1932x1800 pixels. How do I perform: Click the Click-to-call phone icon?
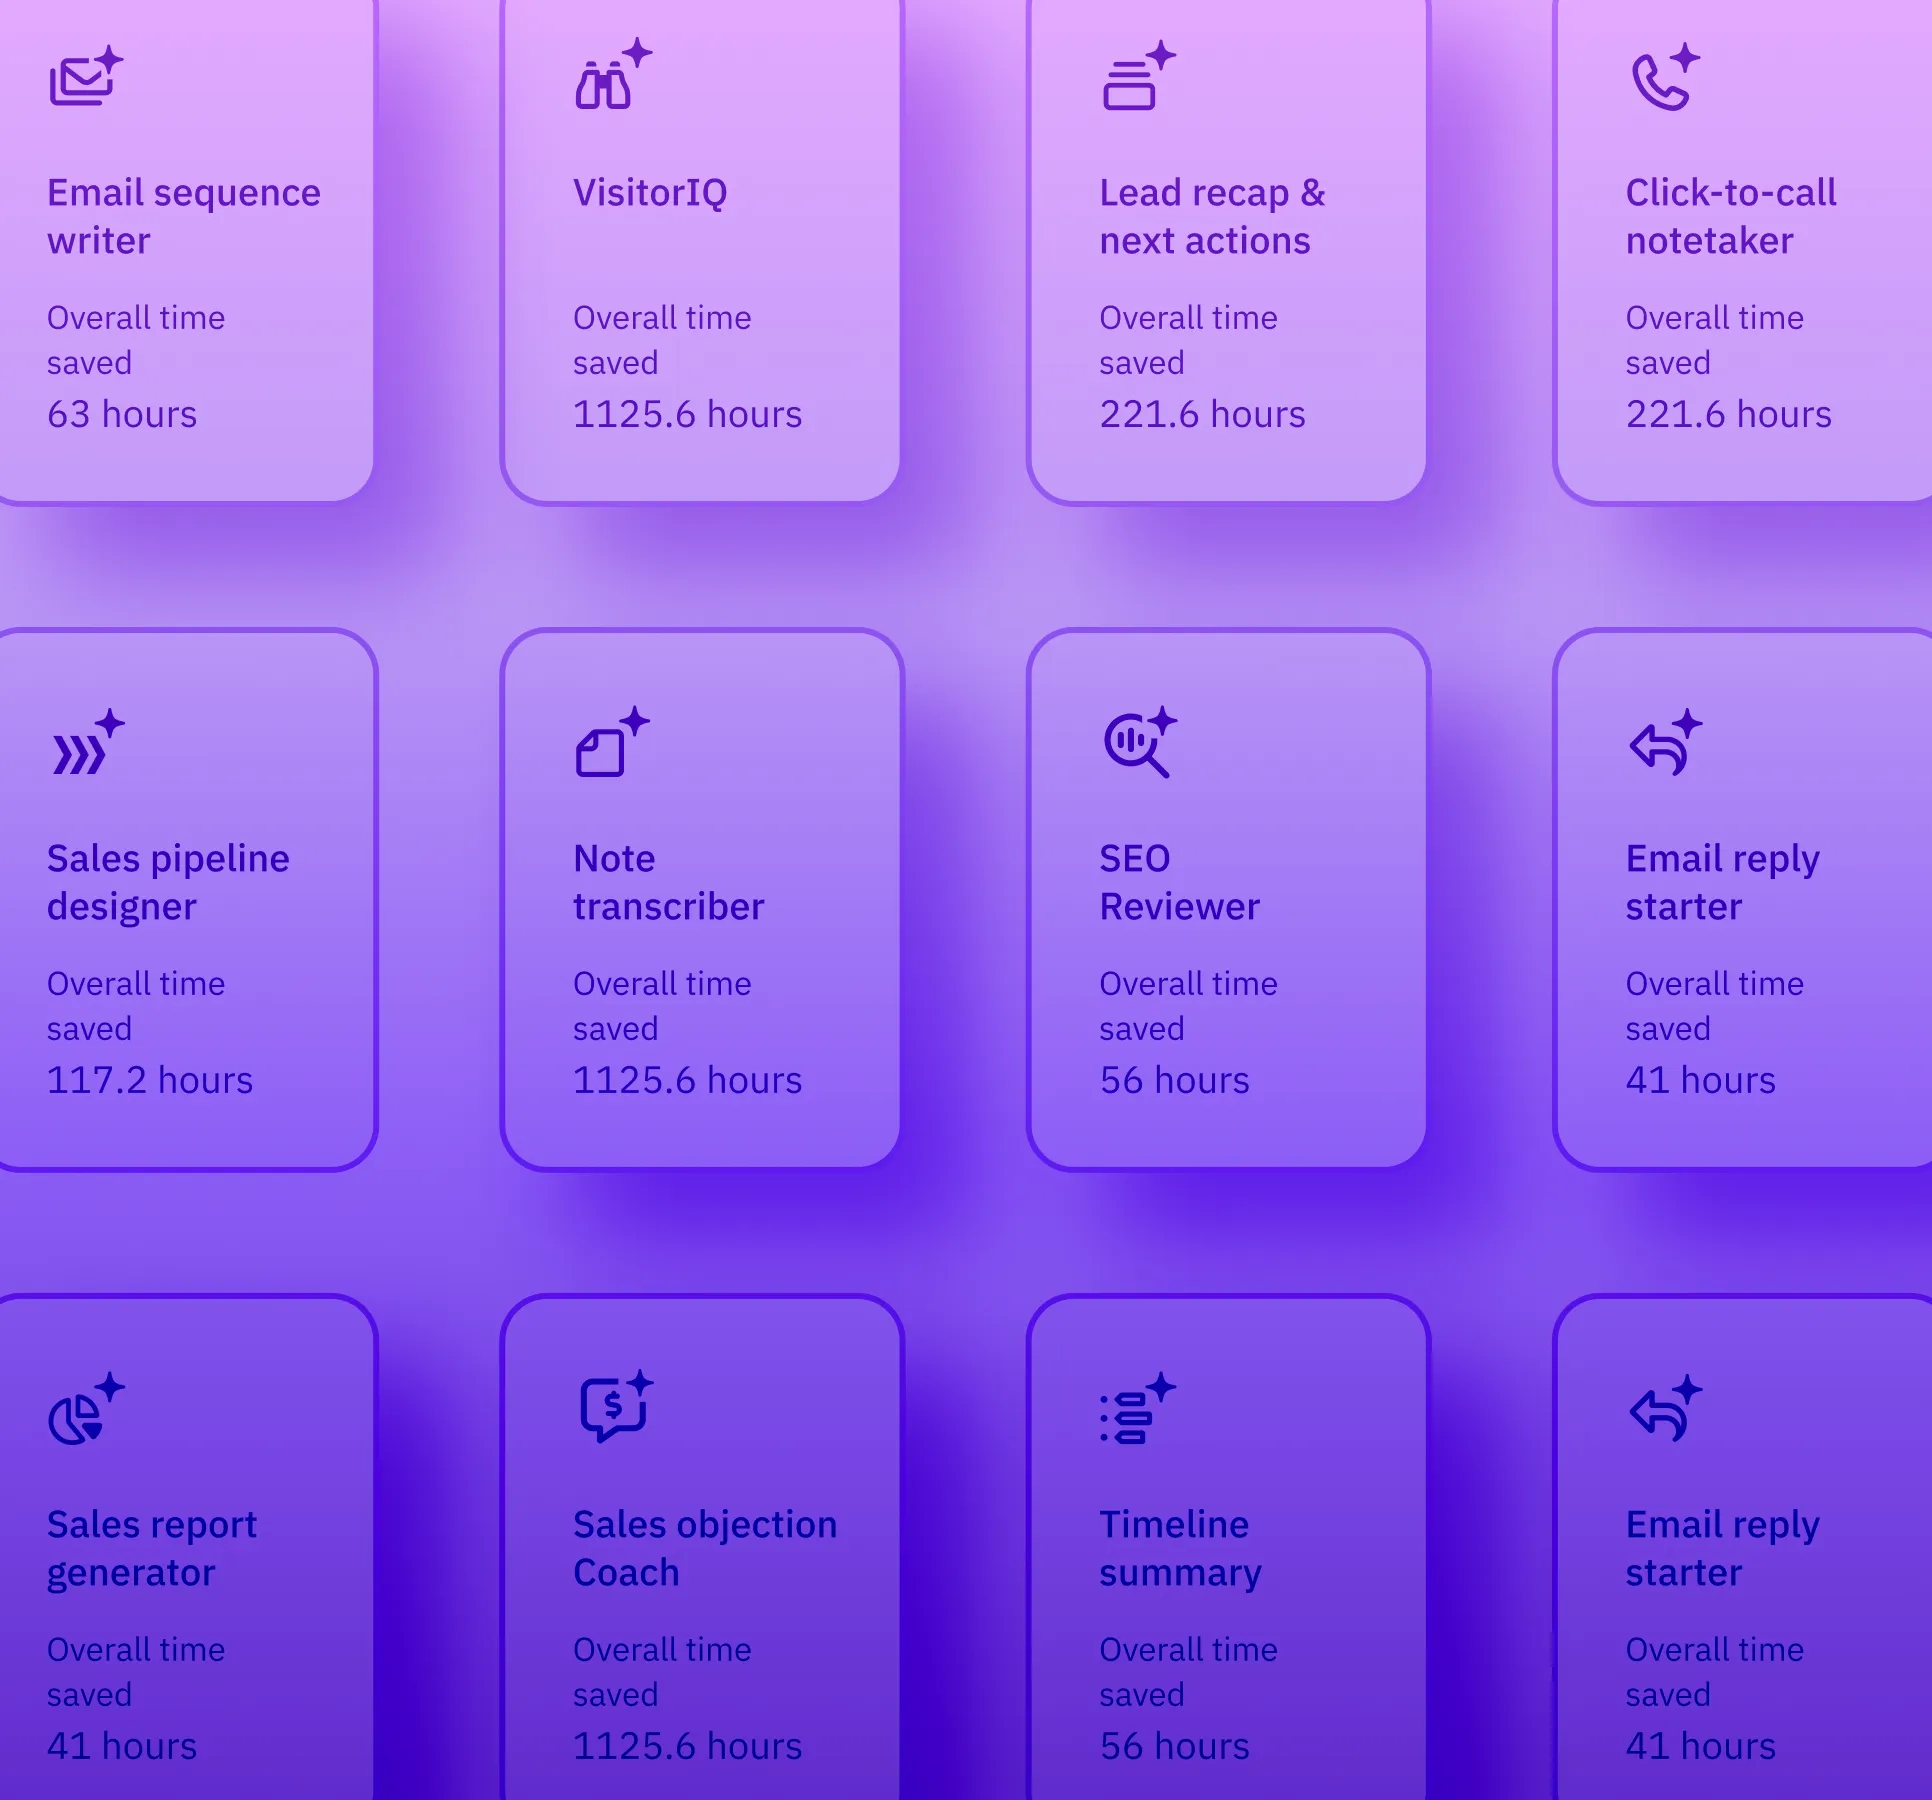point(1663,78)
